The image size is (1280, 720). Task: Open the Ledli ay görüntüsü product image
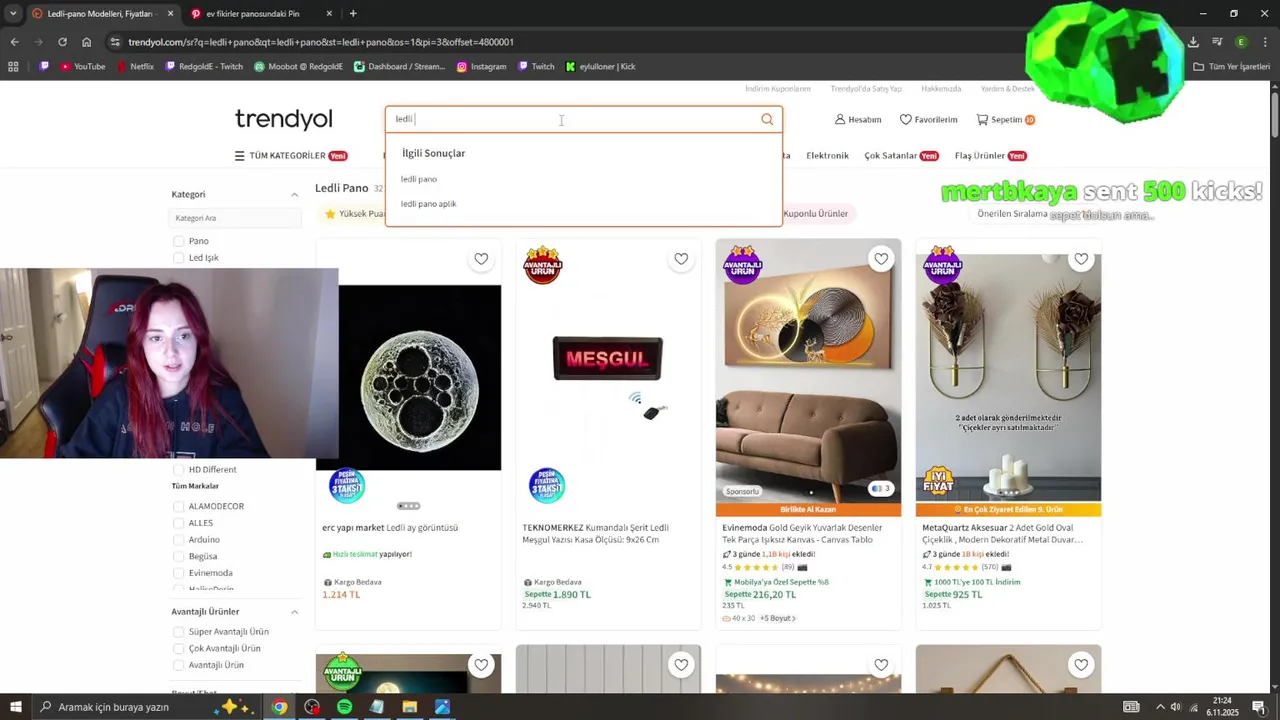tap(409, 378)
